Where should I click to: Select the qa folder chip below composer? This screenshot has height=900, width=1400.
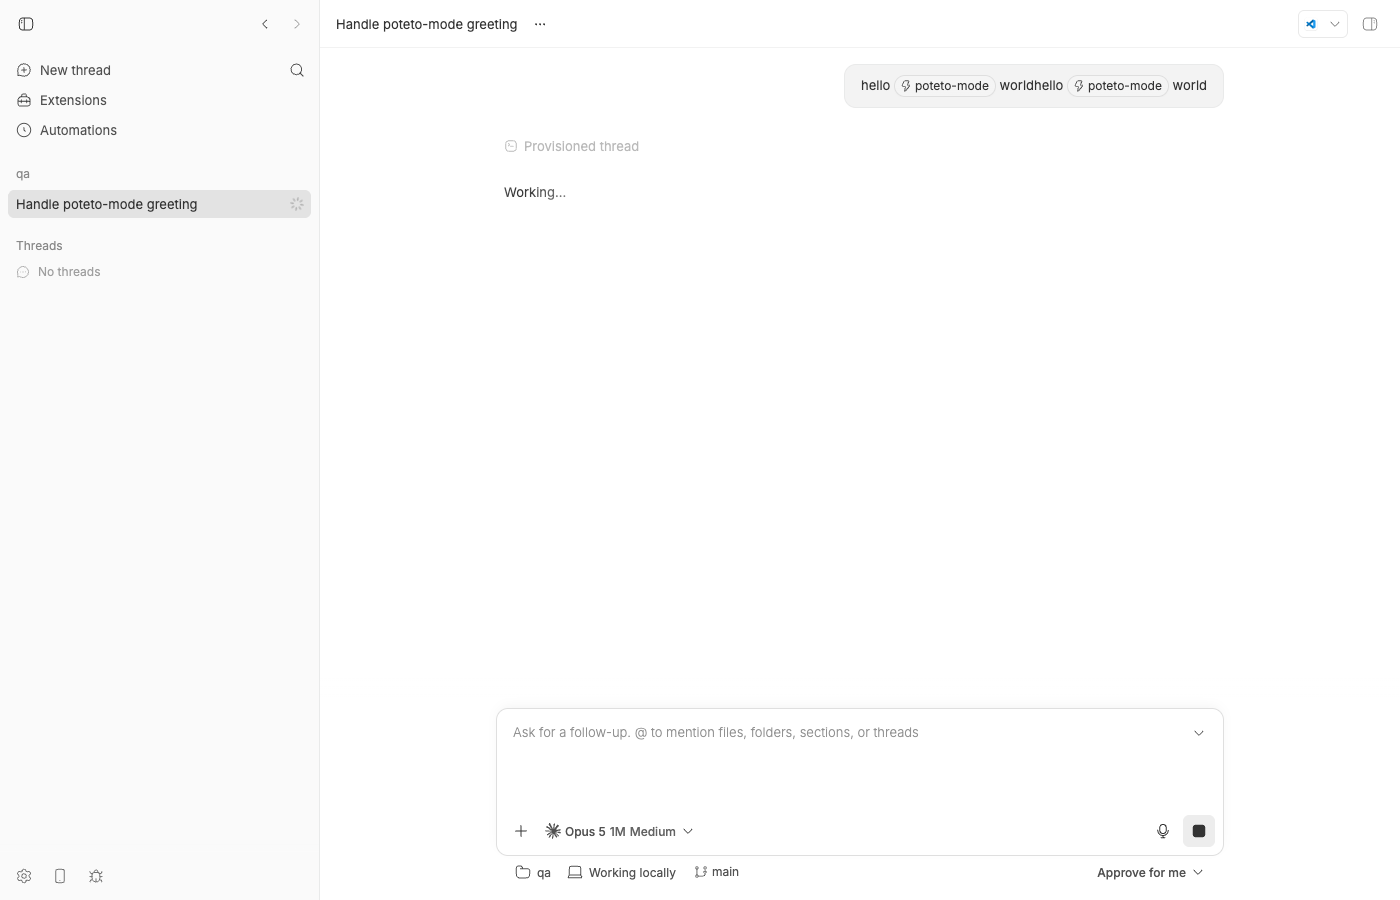click(533, 872)
